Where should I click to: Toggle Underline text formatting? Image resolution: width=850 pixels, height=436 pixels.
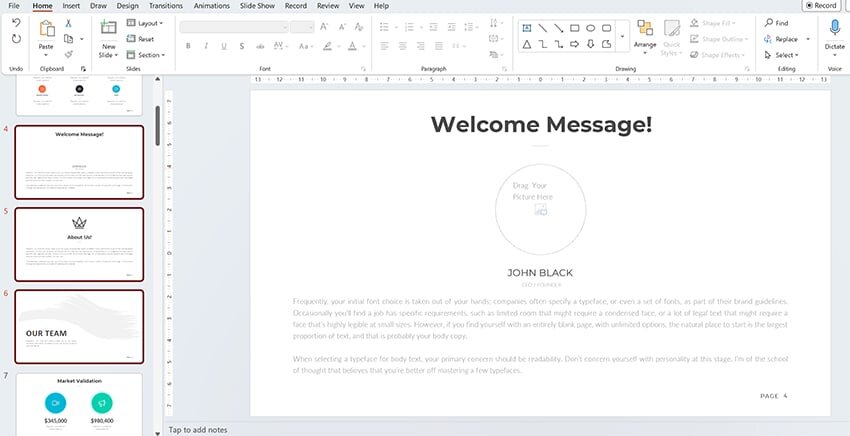pos(222,45)
